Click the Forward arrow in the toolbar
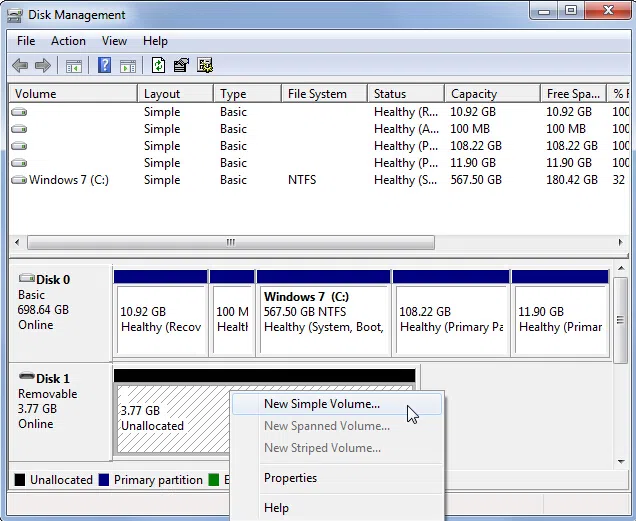The image size is (636, 521). tap(42, 66)
